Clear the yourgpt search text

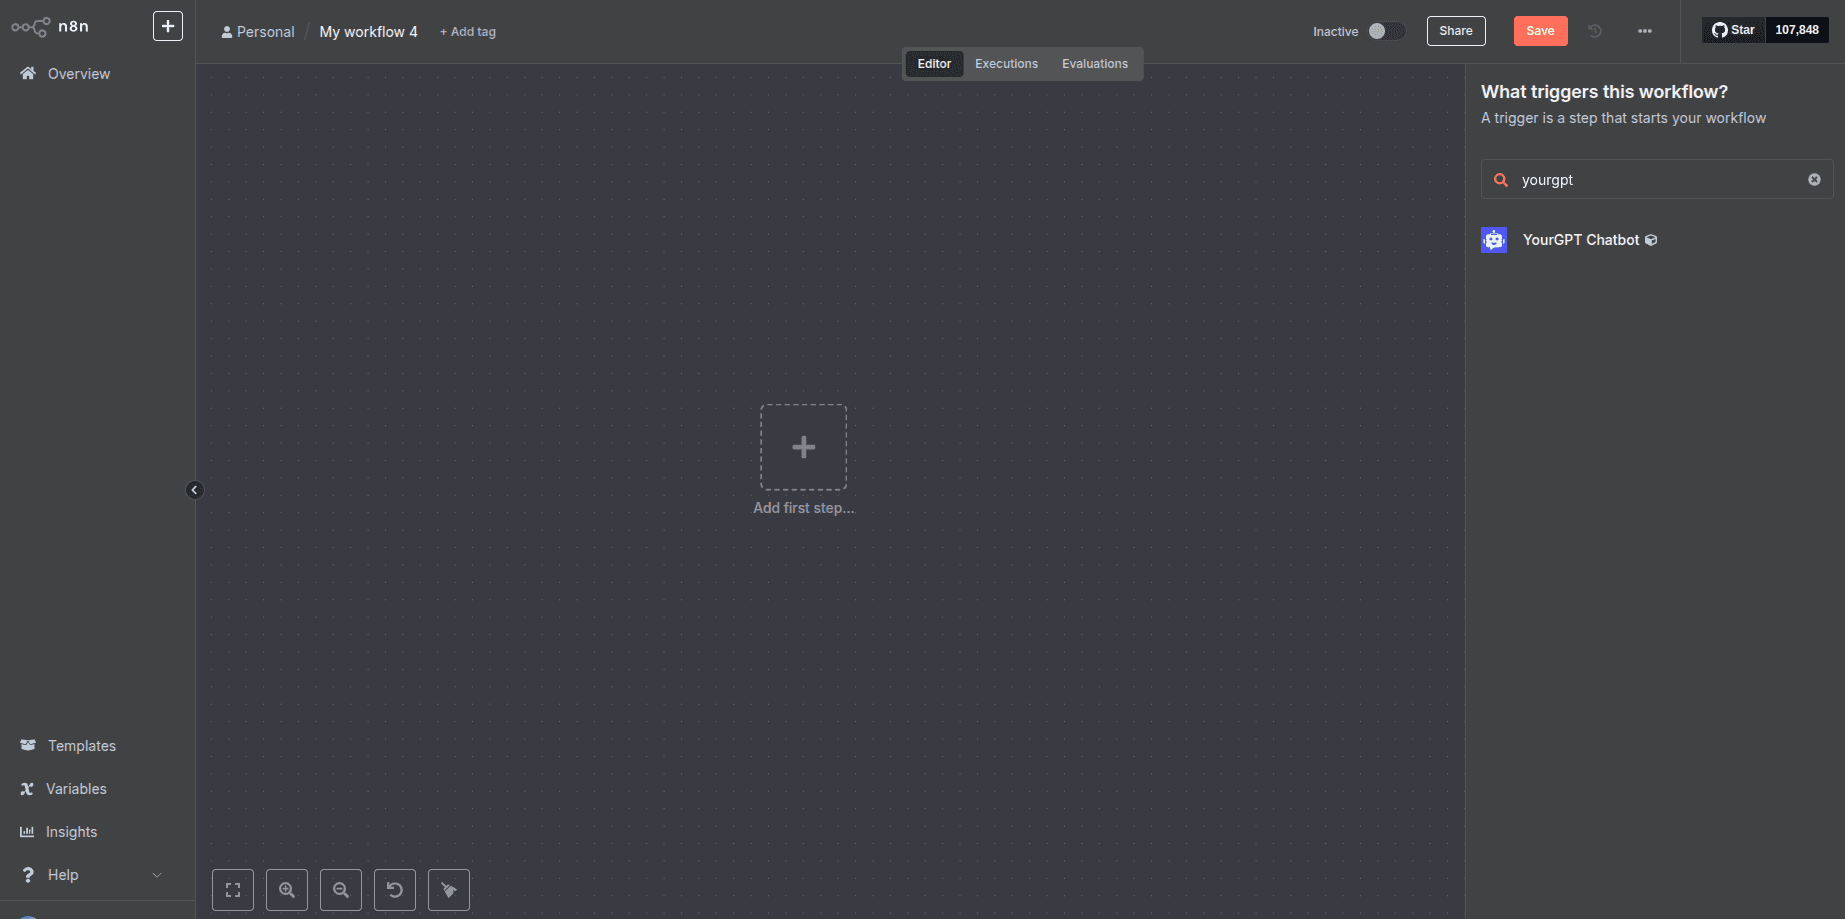[1814, 179]
